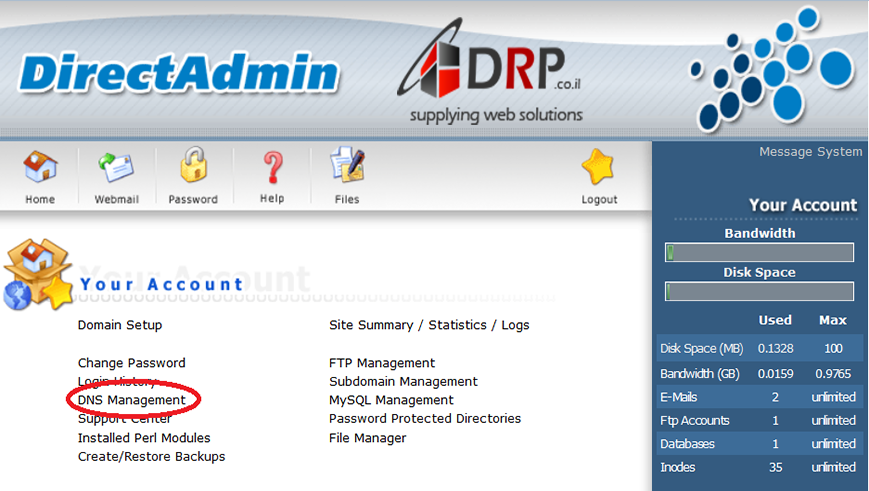Click the Password padlock icon

(x=193, y=167)
